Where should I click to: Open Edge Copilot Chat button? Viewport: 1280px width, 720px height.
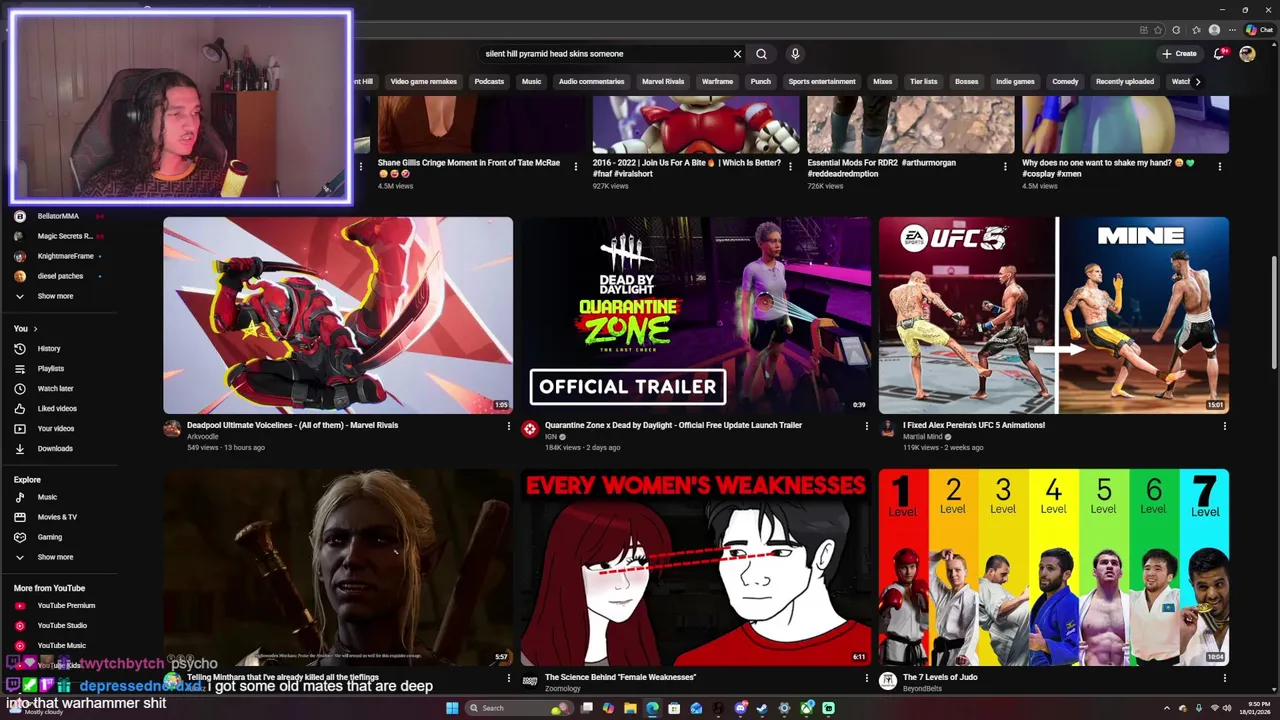tap(1258, 30)
